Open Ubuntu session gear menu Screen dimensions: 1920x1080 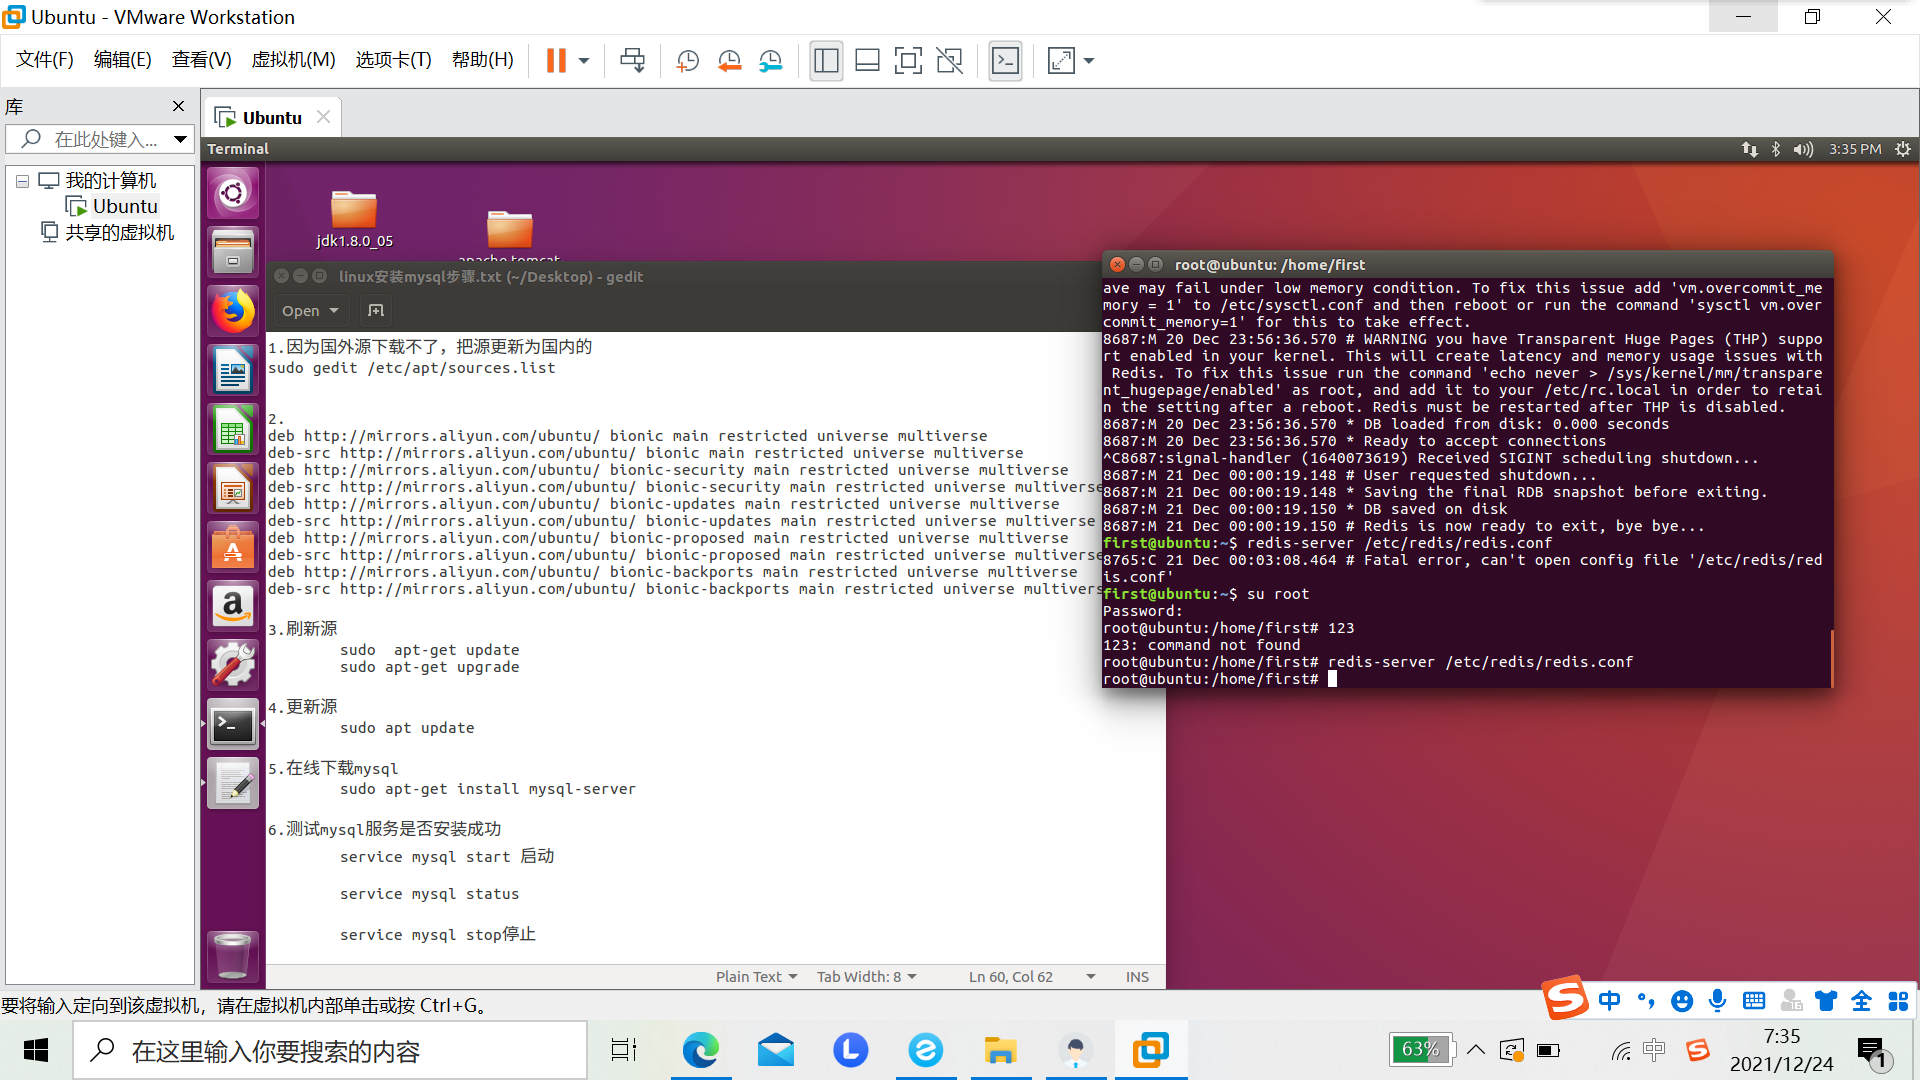(1903, 149)
